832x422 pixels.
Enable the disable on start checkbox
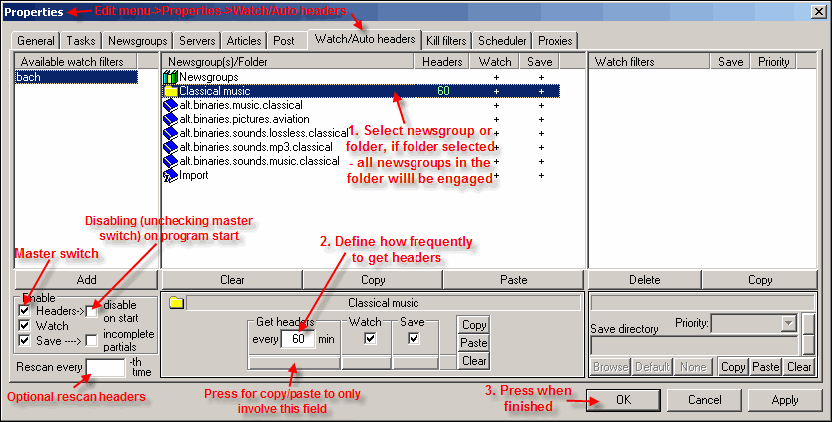[92, 311]
